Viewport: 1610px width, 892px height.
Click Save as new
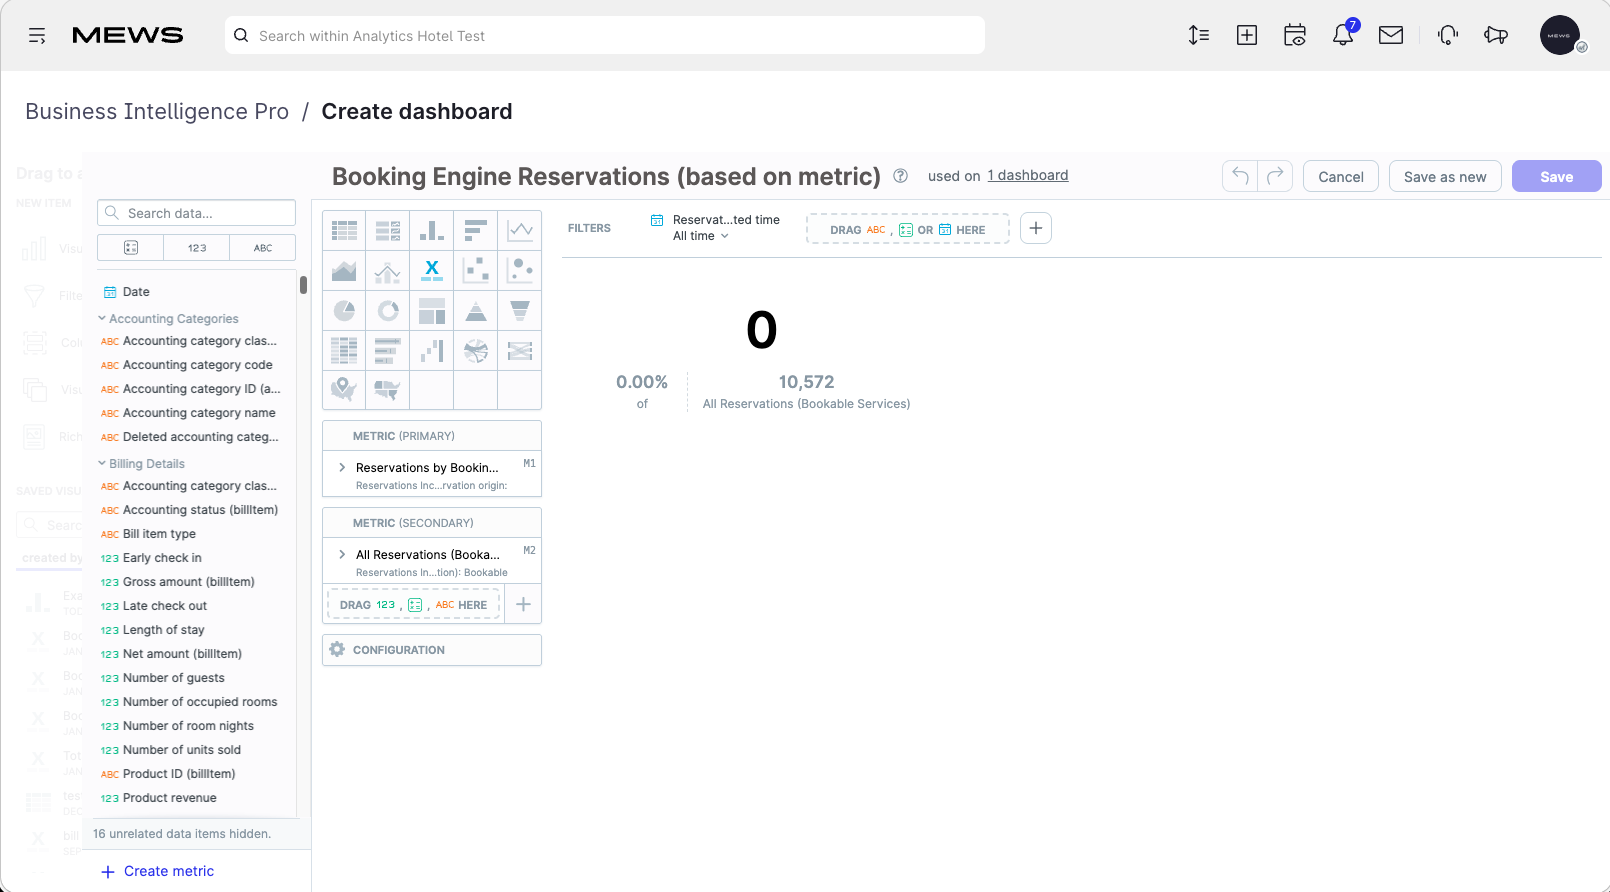[x=1445, y=176]
